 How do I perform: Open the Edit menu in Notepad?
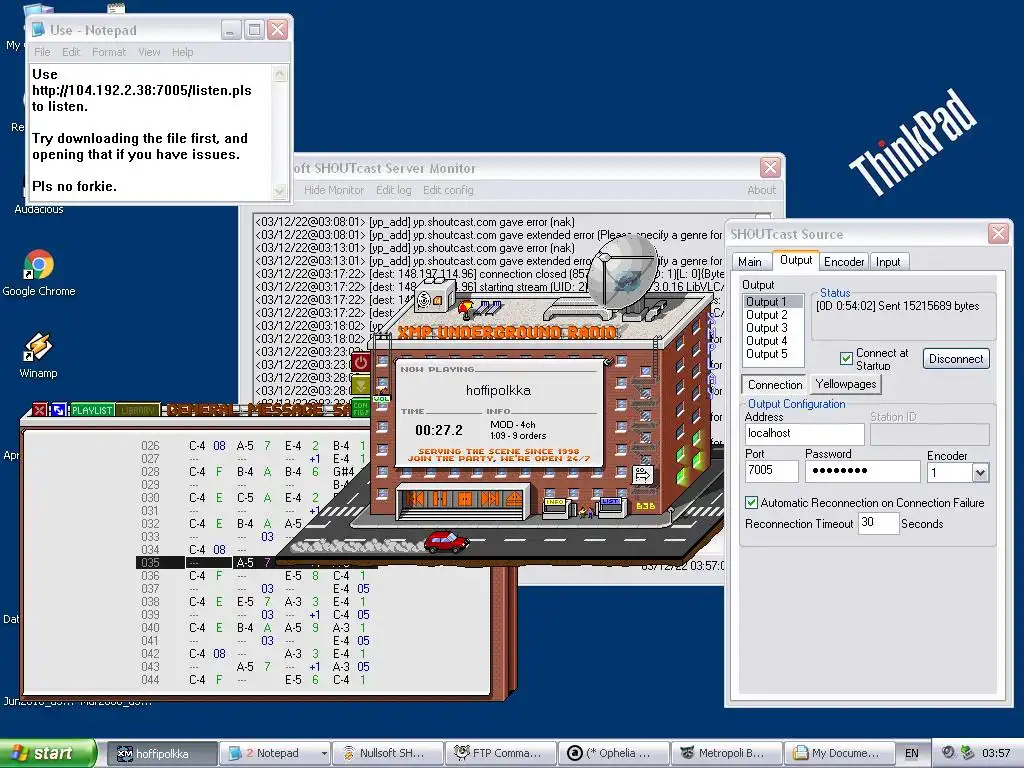point(71,52)
